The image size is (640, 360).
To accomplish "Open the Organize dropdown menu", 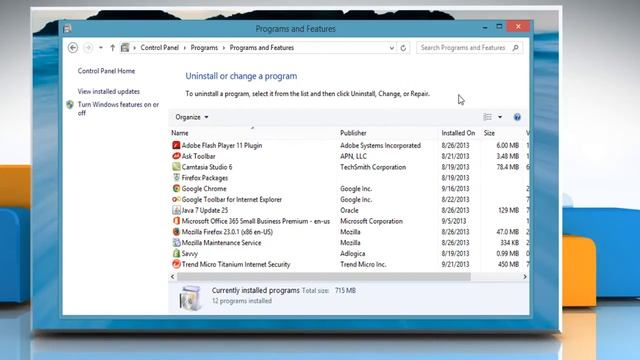I will tap(191, 117).
